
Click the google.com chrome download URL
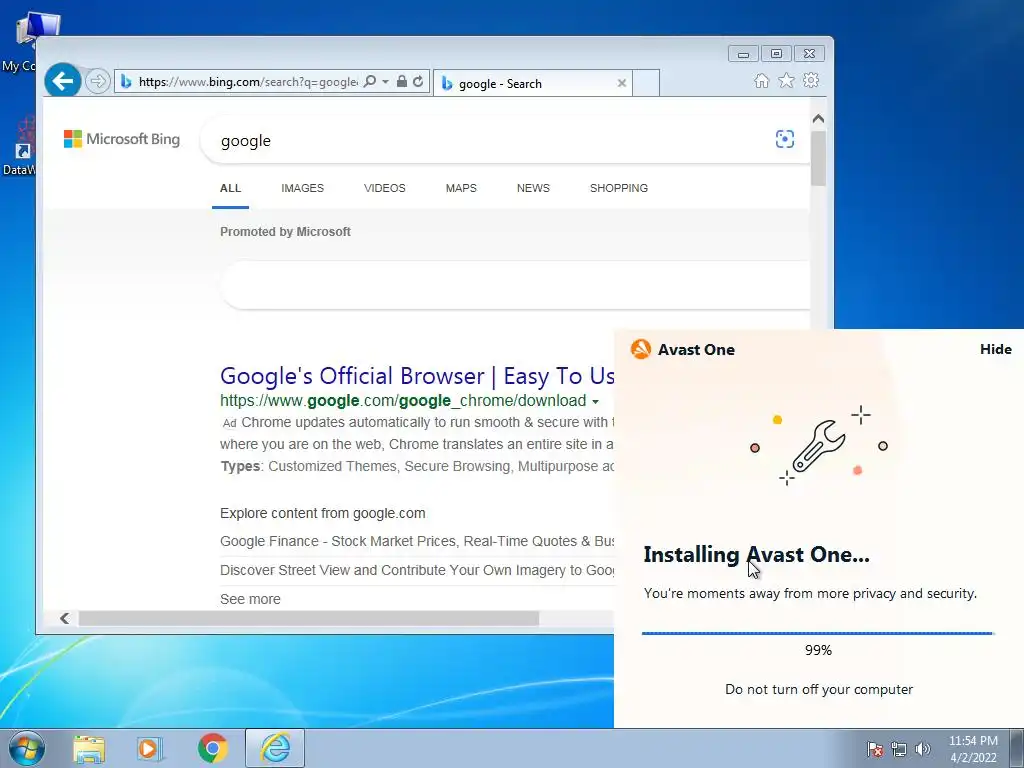pyautogui.click(x=403, y=400)
